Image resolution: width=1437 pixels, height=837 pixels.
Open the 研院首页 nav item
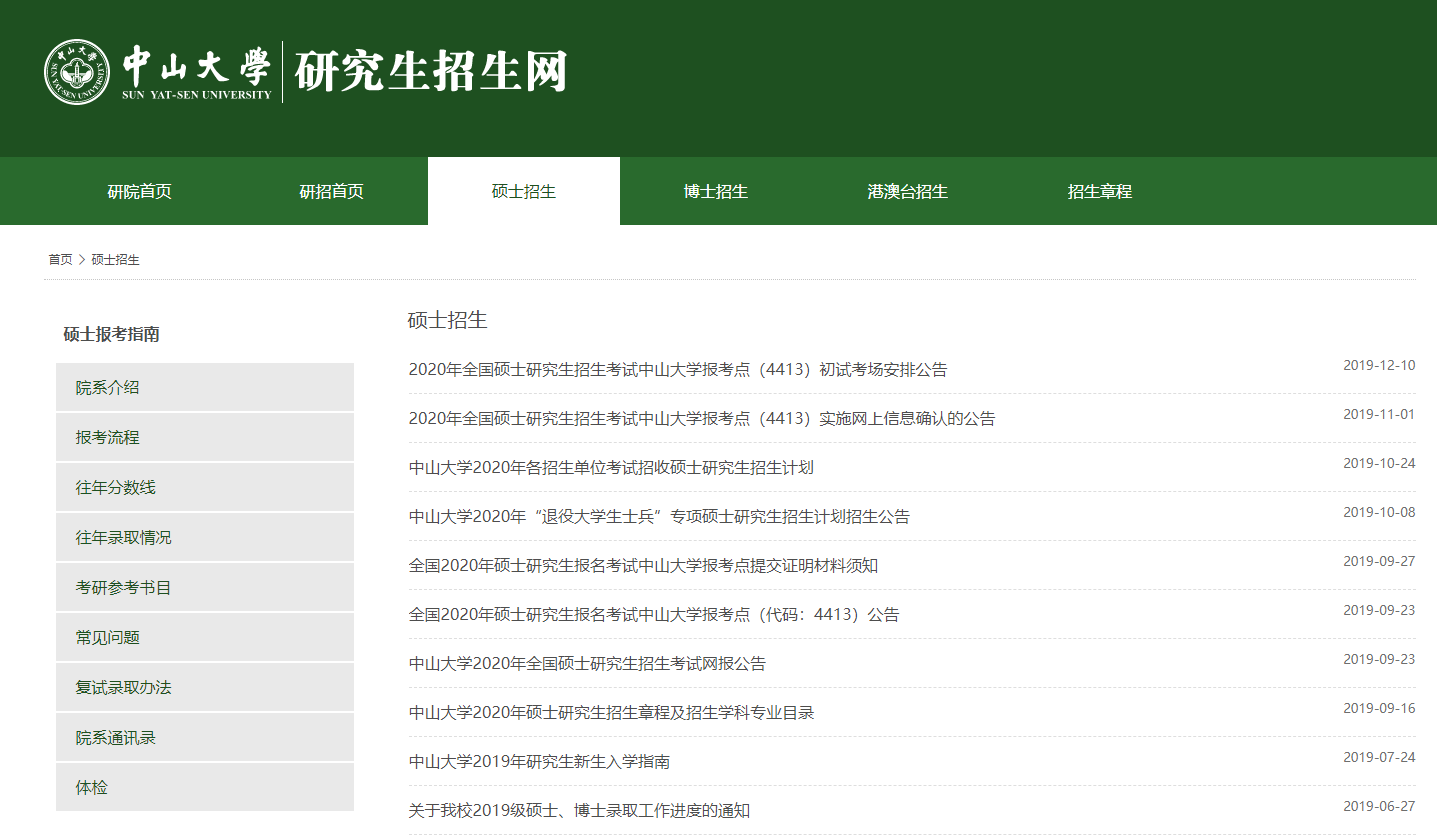(140, 191)
